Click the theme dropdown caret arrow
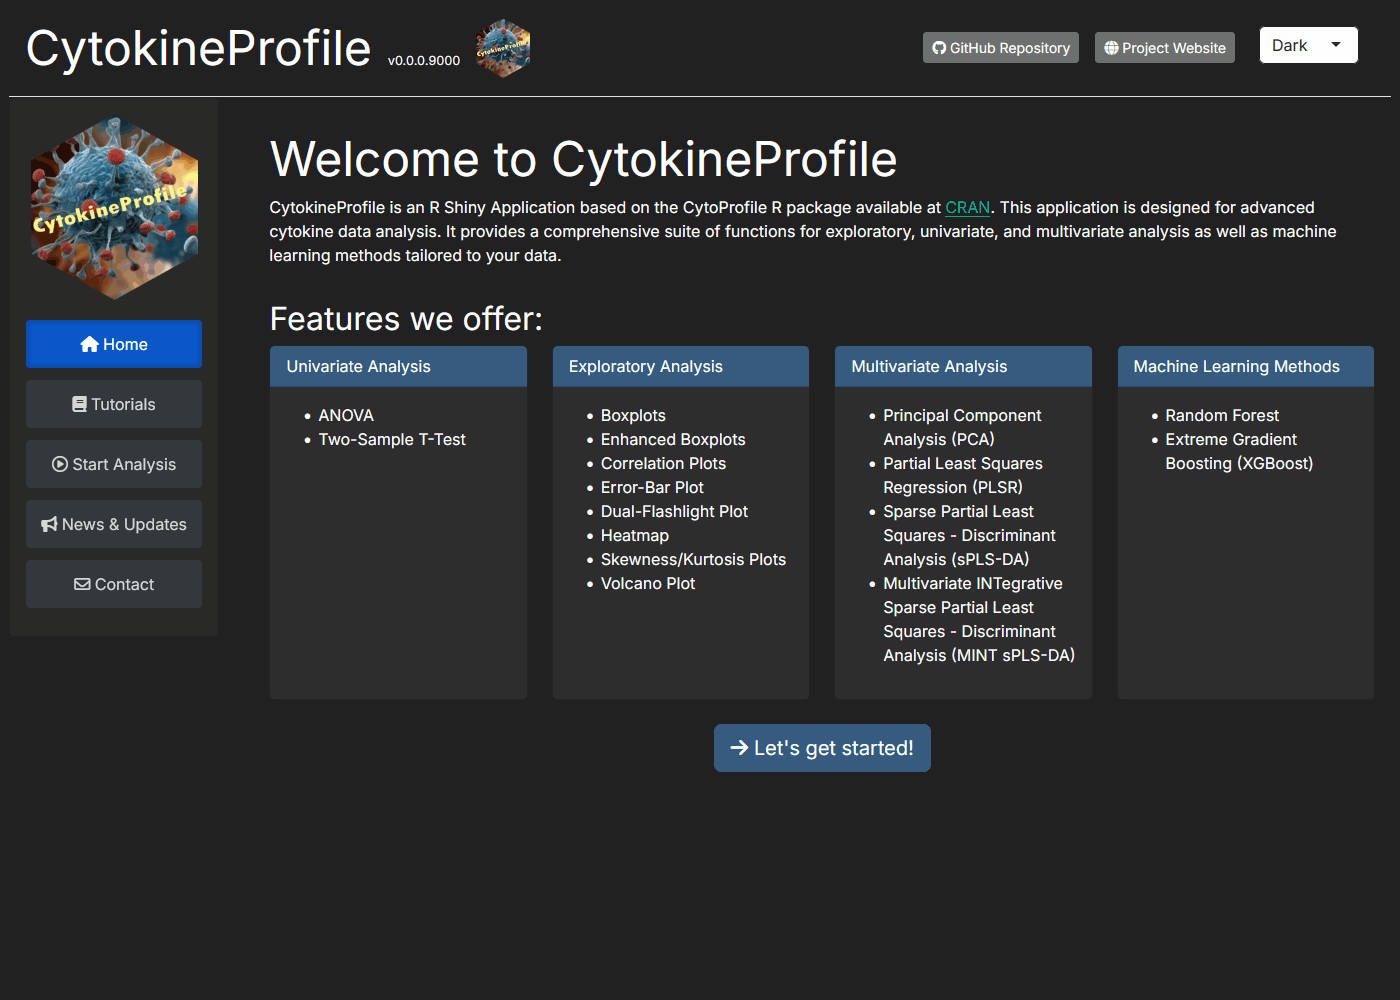The height and width of the screenshot is (1000, 1400). click(1336, 45)
